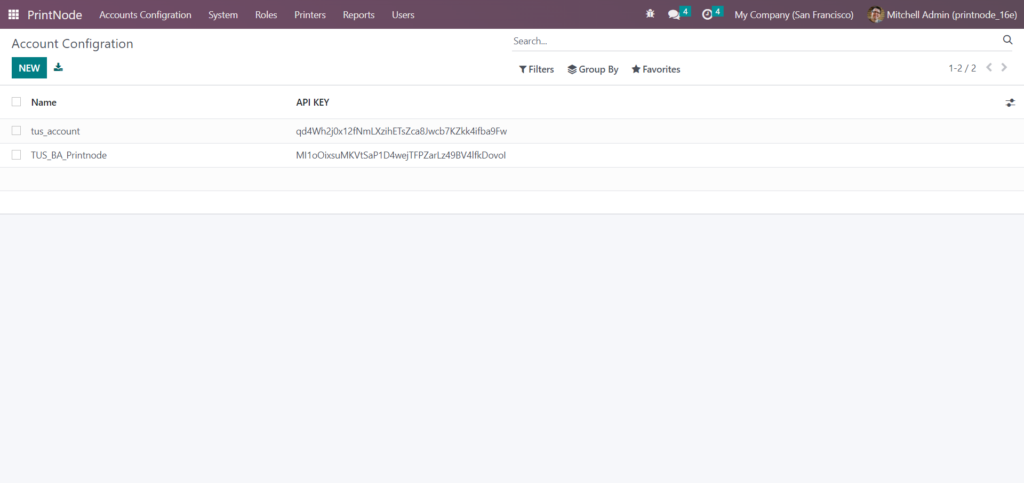Go to next page arrow
This screenshot has width=1024, height=483.
coord(1004,67)
